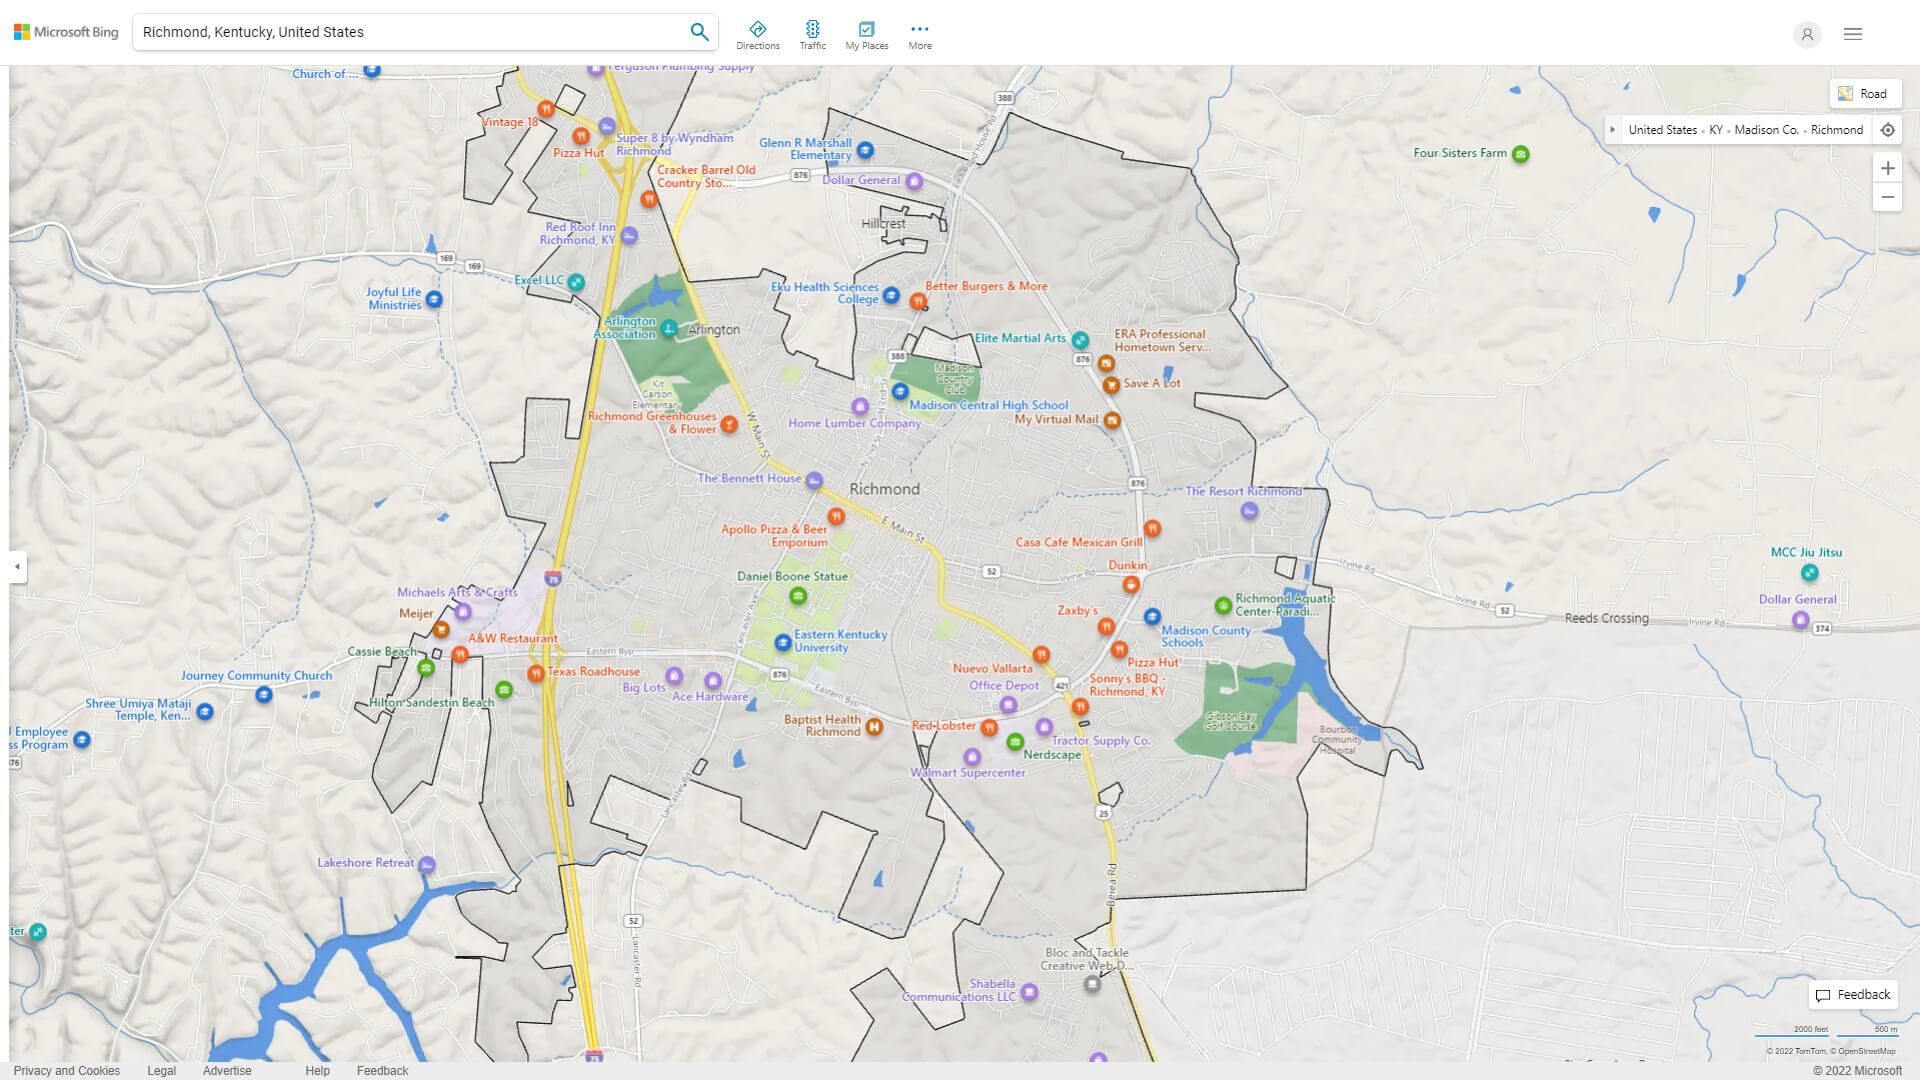
Task: Click the search magnifier icon
Action: 699,32
